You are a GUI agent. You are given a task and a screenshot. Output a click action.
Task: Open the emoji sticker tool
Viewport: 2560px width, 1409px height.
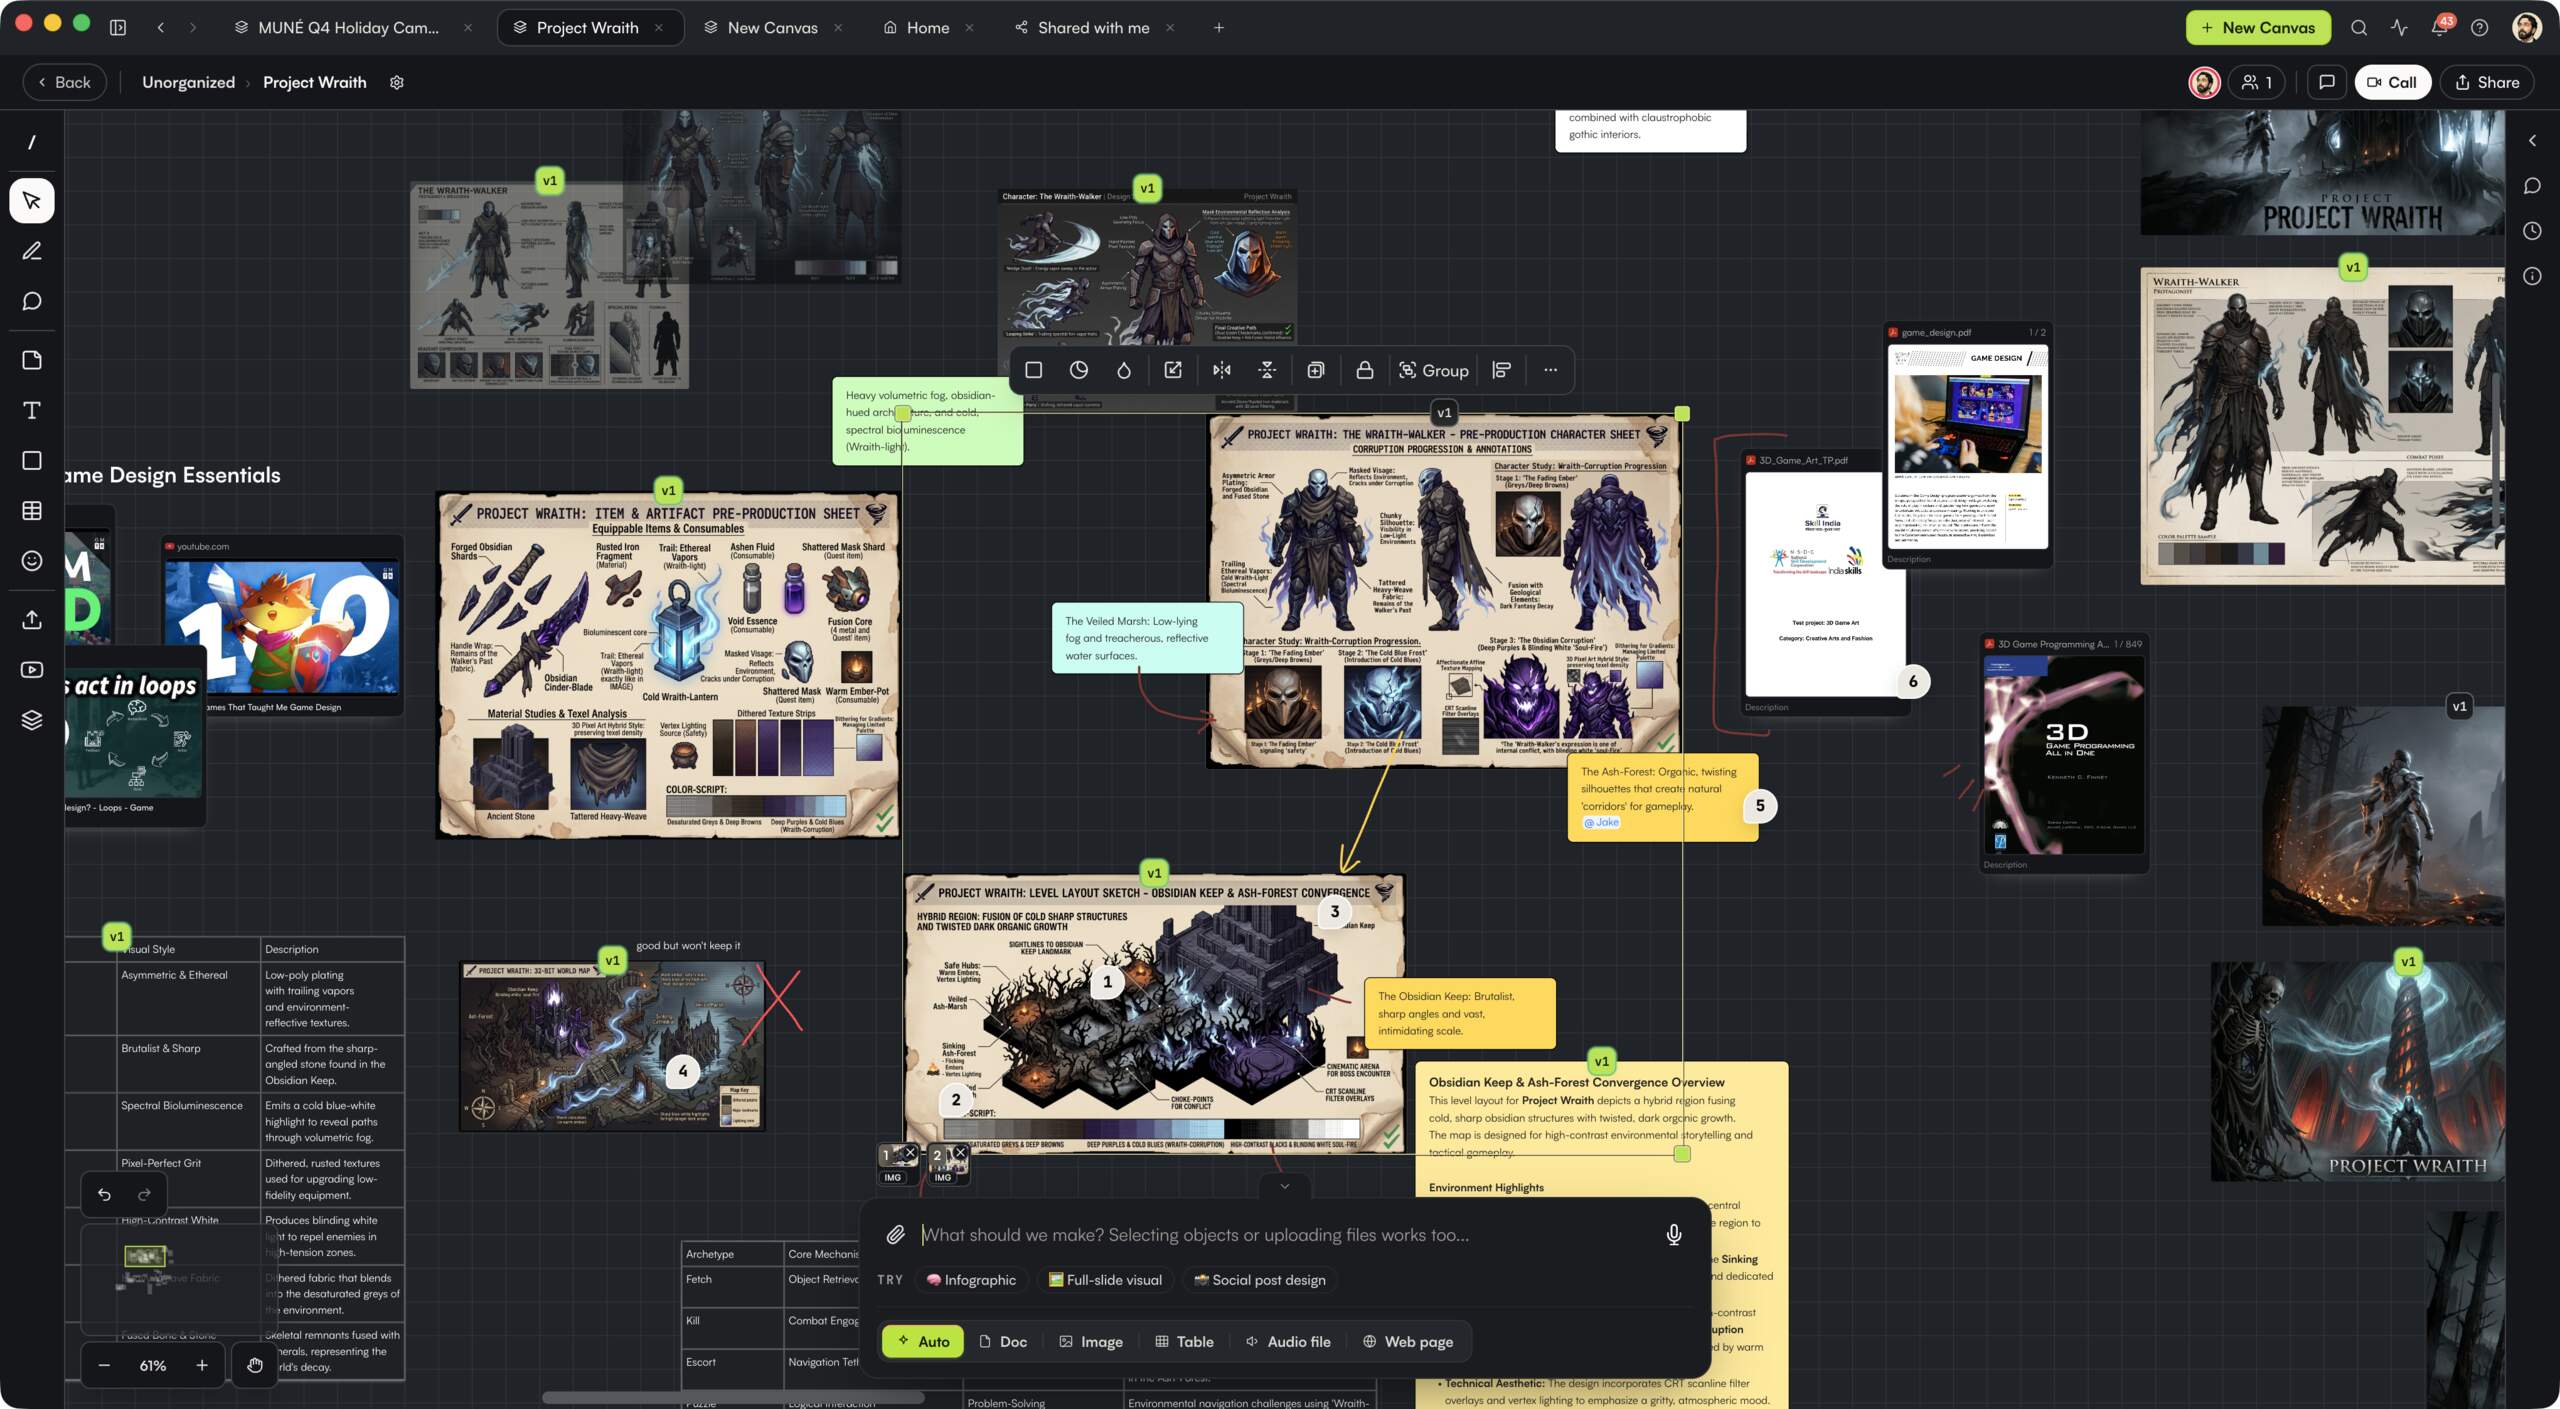[x=32, y=560]
